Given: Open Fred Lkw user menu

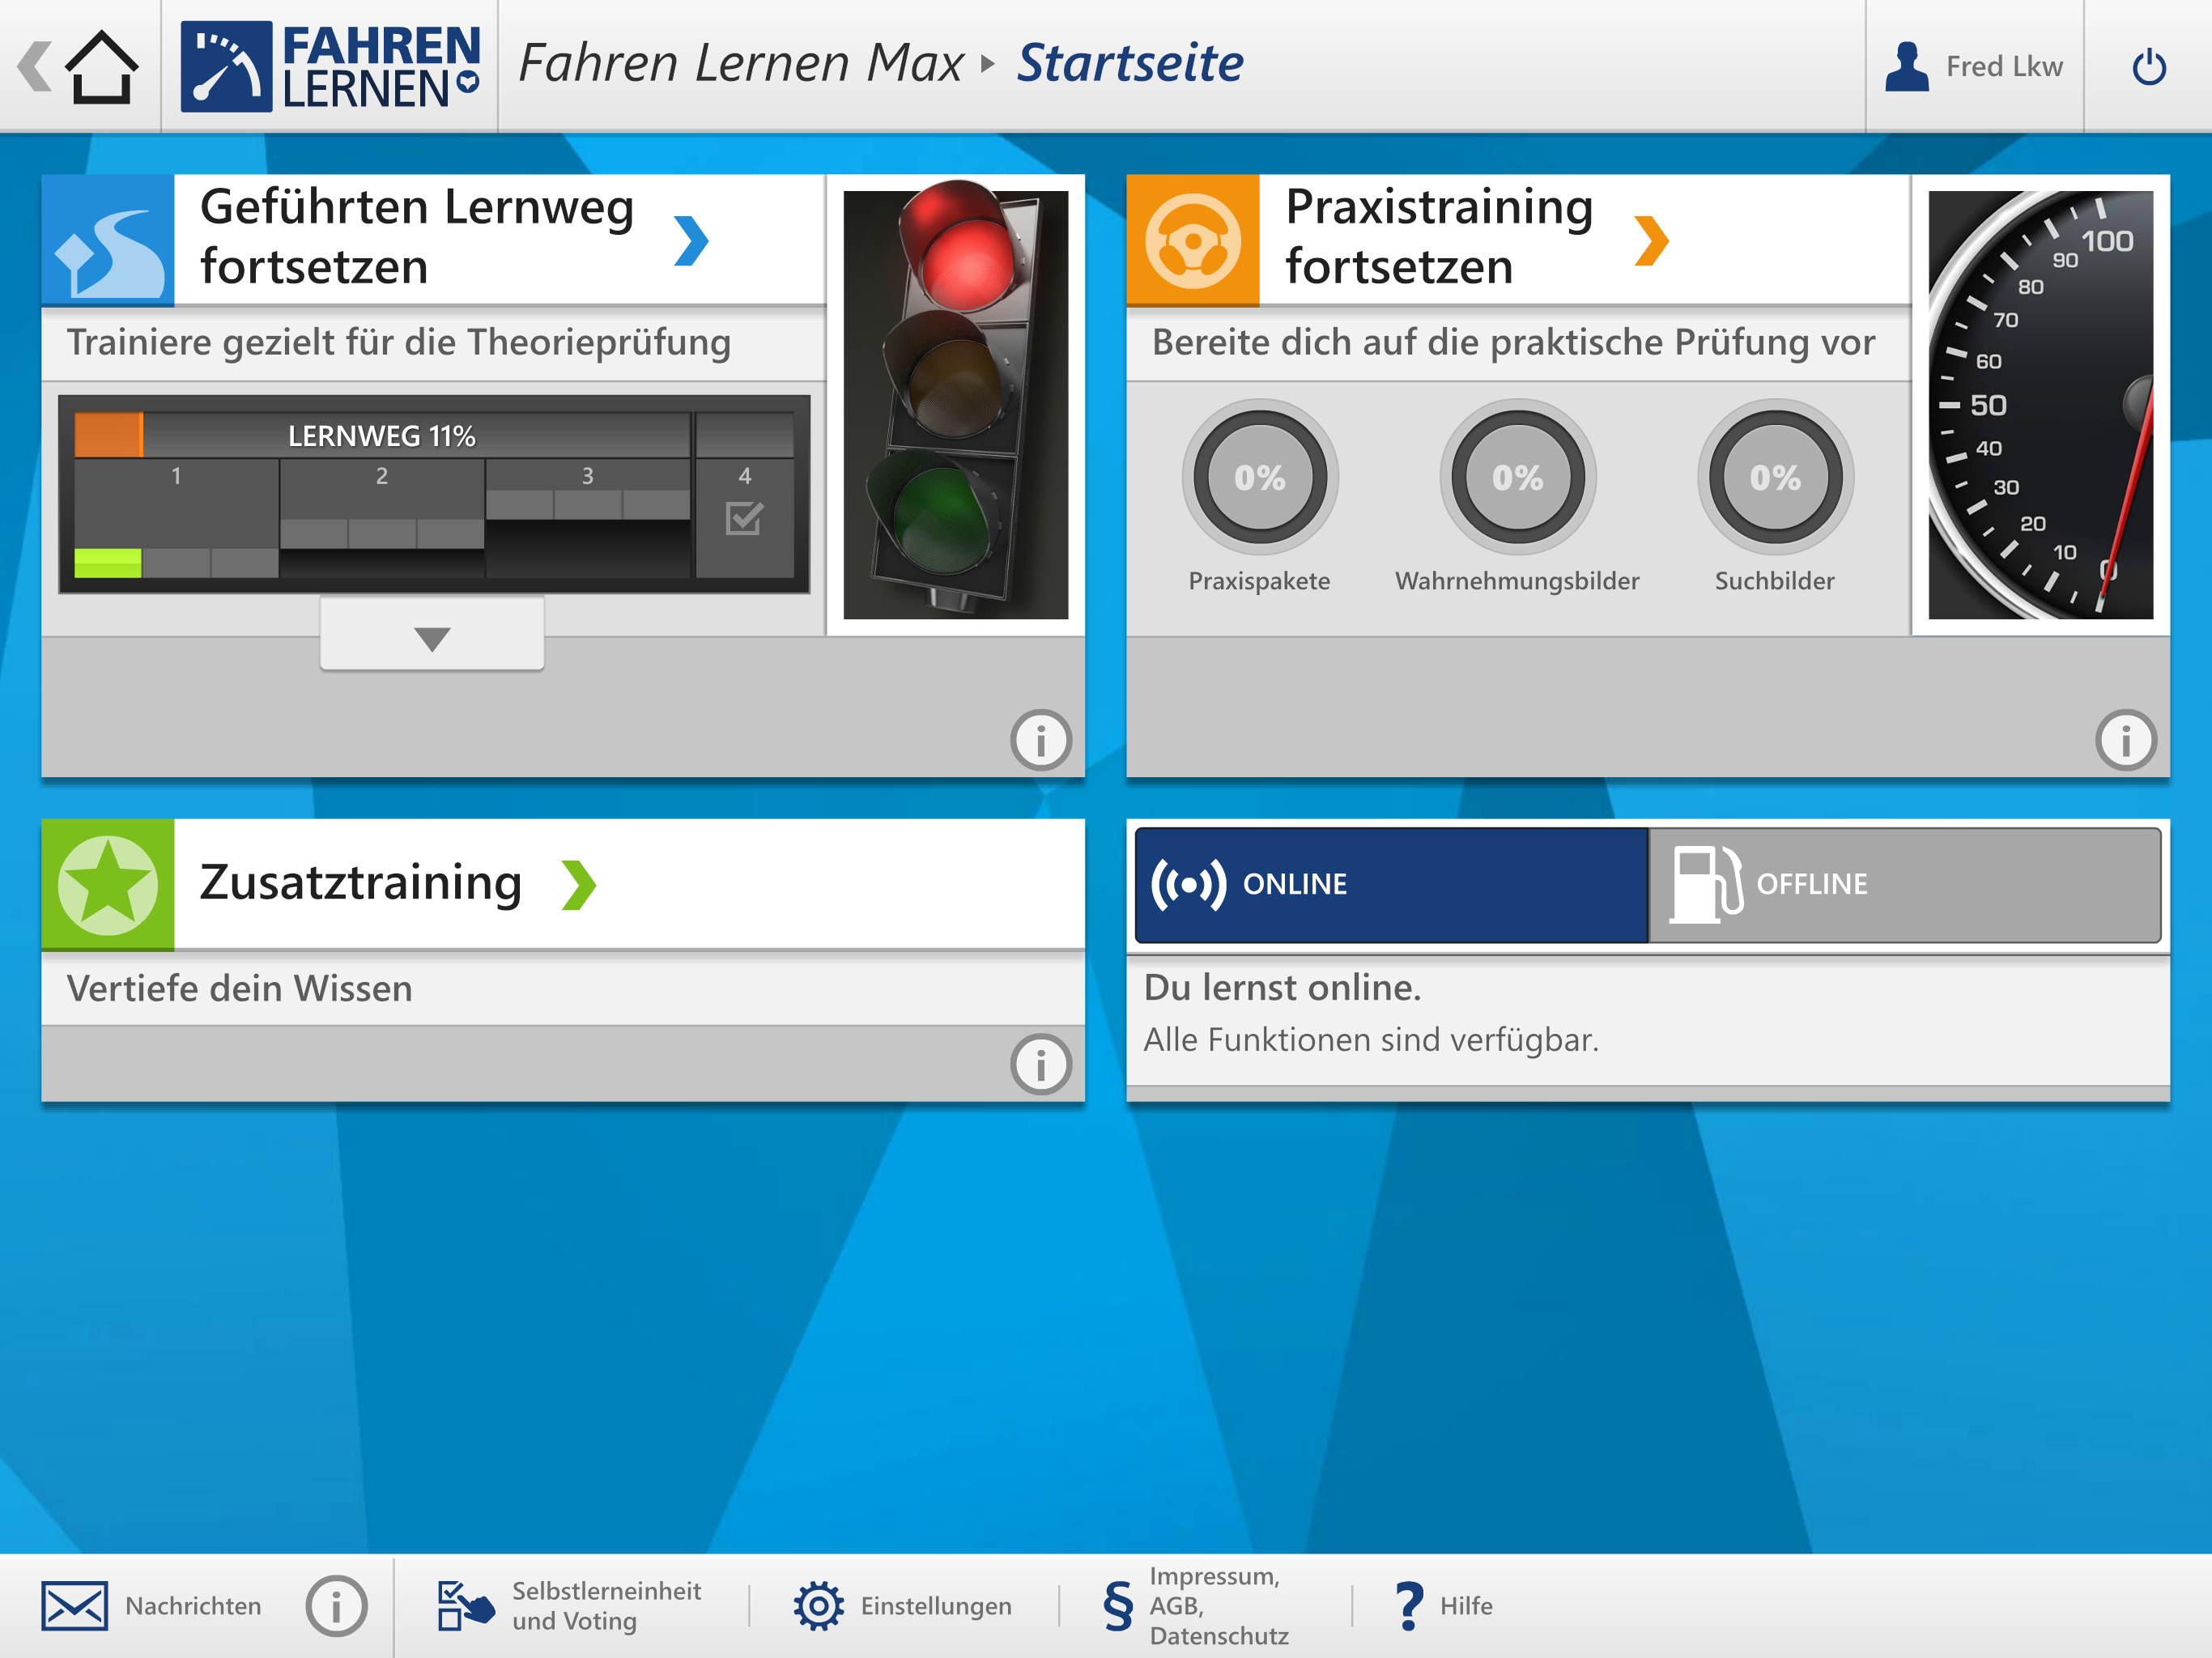Looking at the screenshot, I should [x=1974, y=67].
